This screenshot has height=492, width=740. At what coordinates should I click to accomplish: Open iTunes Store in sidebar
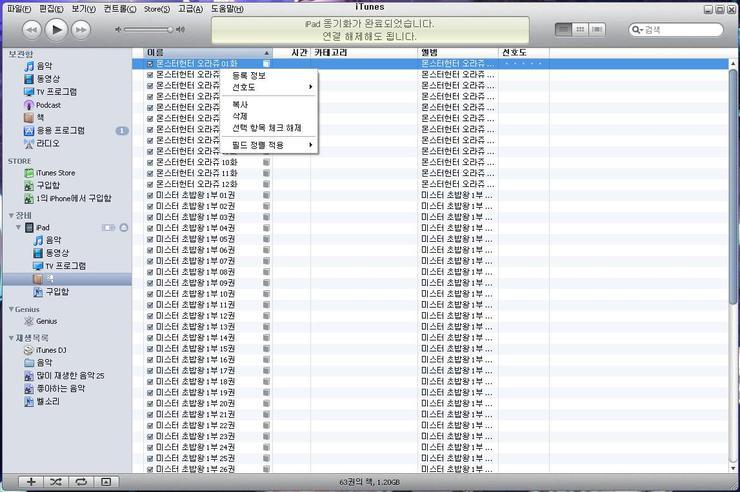click(x=55, y=173)
